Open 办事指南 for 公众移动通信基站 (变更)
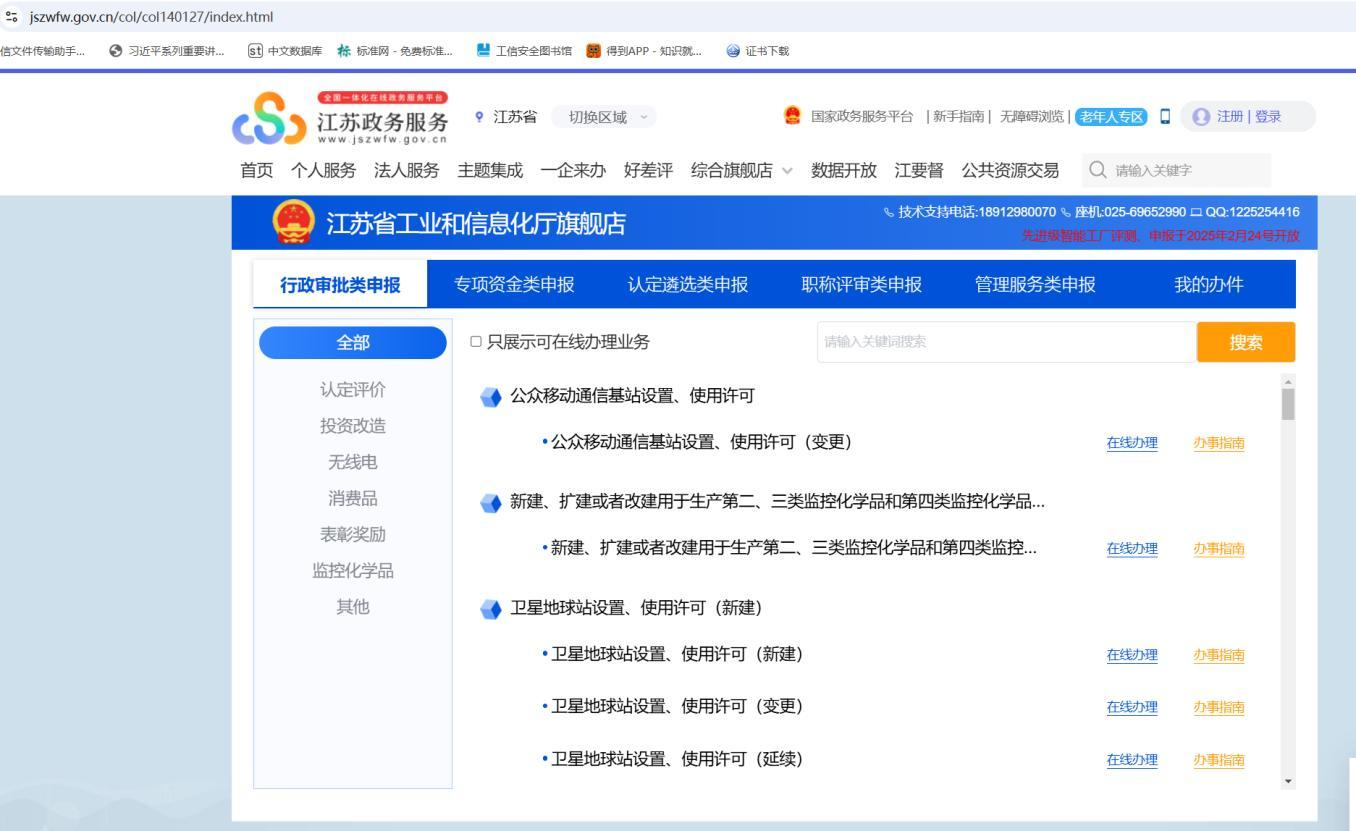The width and height of the screenshot is (1356, 831). pos(1219,443)
